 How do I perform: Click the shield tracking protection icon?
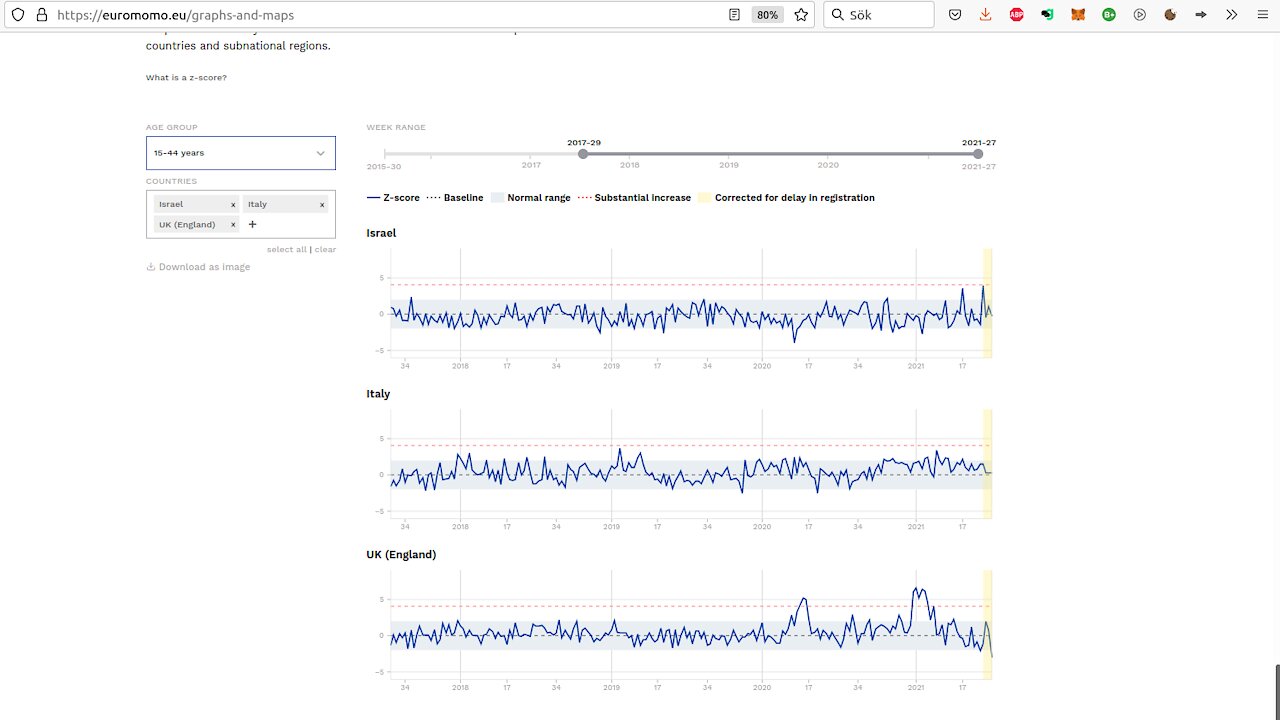point(17,15)
